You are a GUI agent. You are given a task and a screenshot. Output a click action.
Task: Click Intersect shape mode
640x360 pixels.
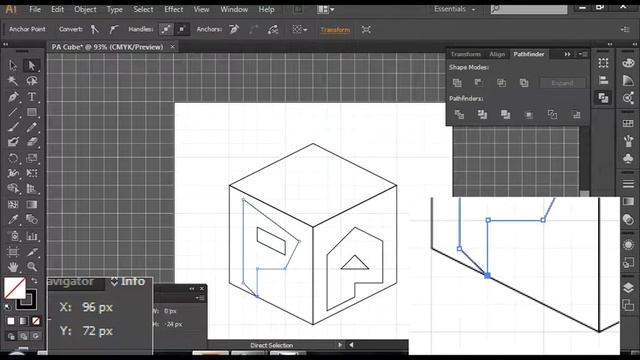click(501, 83)
